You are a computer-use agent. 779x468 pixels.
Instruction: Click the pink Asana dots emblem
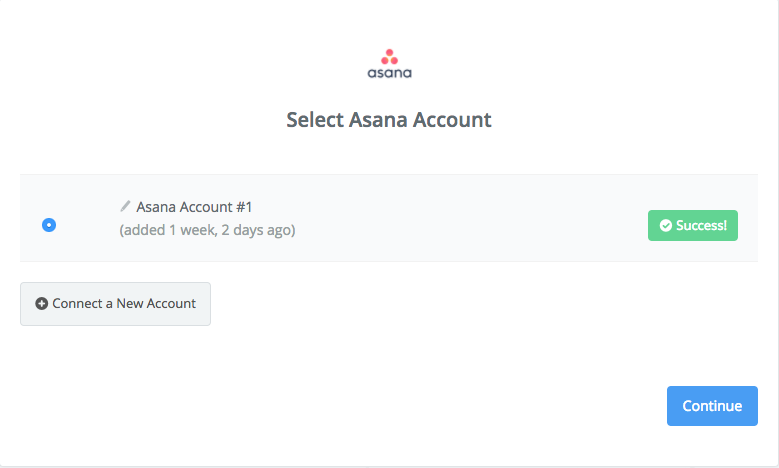coord(390,57)
